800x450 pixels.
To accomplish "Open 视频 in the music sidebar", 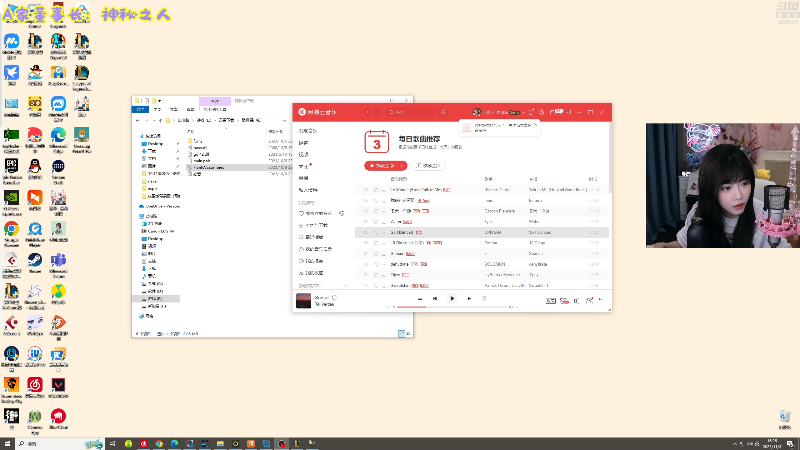I will [304, 155].
